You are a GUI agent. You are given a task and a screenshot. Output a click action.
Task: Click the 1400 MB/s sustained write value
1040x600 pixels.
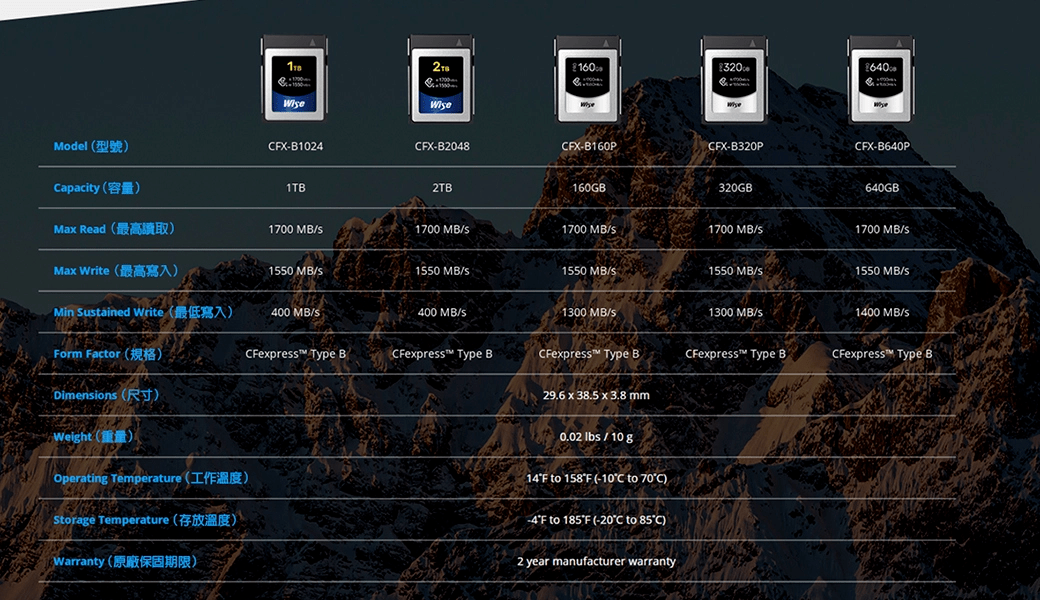pos(882,312)
